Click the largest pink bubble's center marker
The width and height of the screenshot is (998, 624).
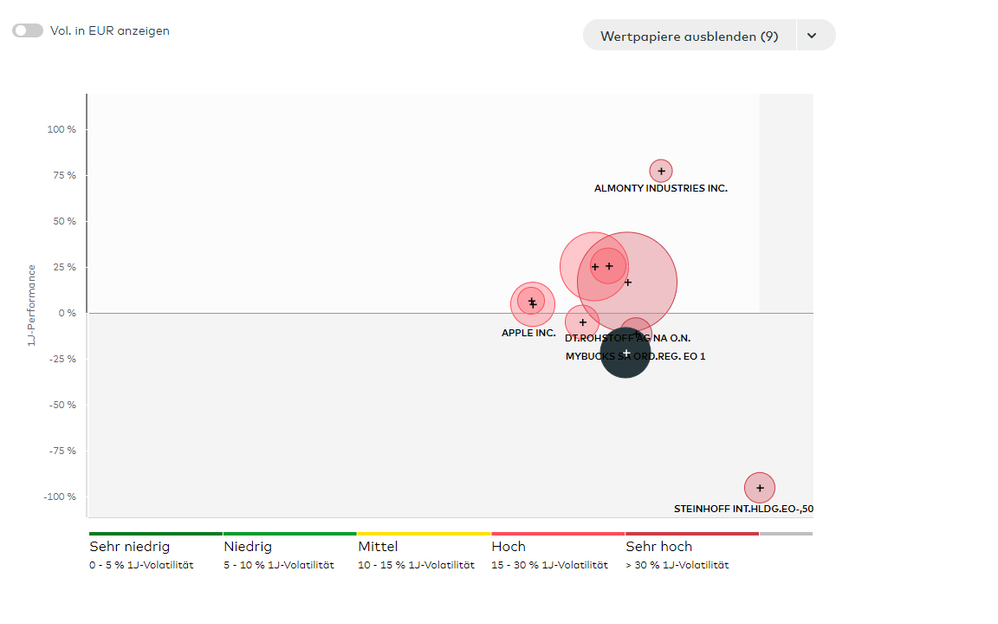tap(628, 282)
